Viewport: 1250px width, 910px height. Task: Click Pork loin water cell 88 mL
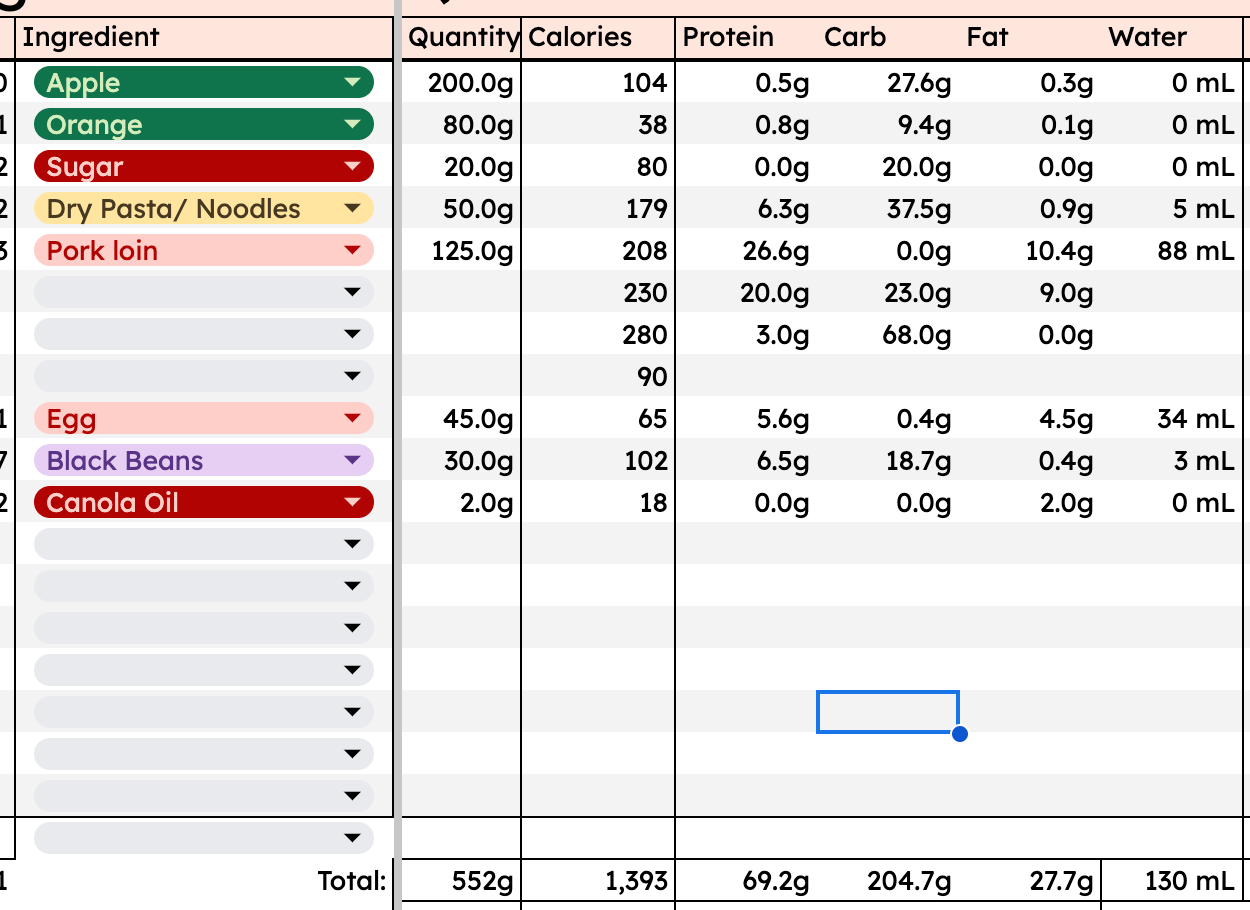pyautogui.click(x=1171, y=251)
